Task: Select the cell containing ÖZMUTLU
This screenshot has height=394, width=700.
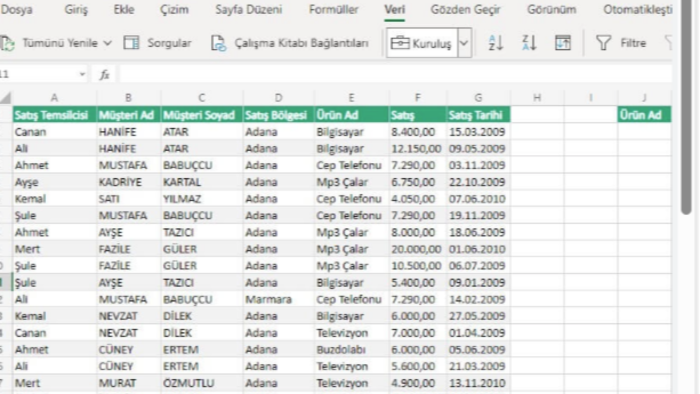Action: click(202, 383)
